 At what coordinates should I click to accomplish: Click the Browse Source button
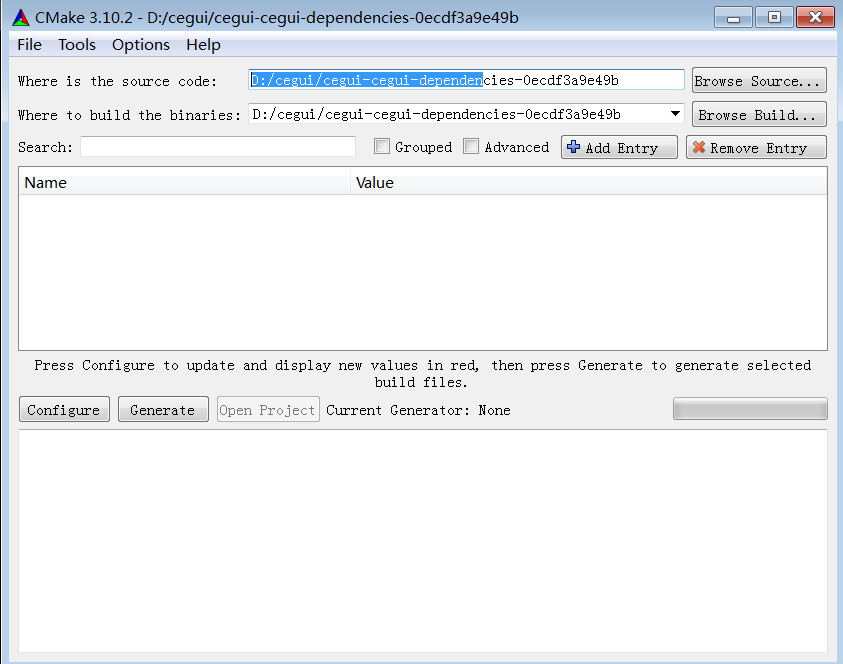click(x=759, y=81)
